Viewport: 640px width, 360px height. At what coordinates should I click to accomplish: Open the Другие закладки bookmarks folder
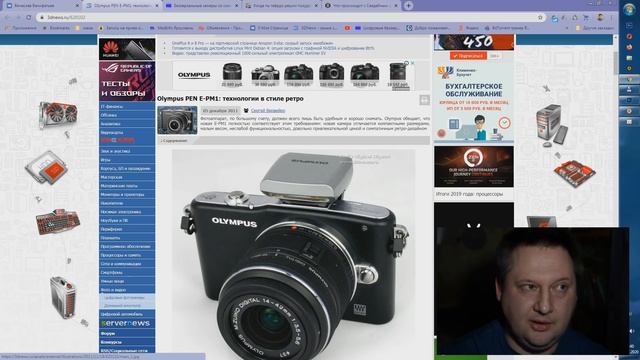(594, 28)
